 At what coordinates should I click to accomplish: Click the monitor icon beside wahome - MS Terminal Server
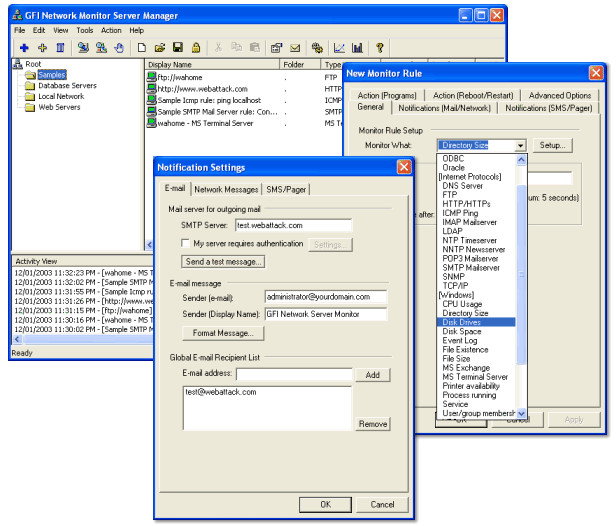pos(151,123)
